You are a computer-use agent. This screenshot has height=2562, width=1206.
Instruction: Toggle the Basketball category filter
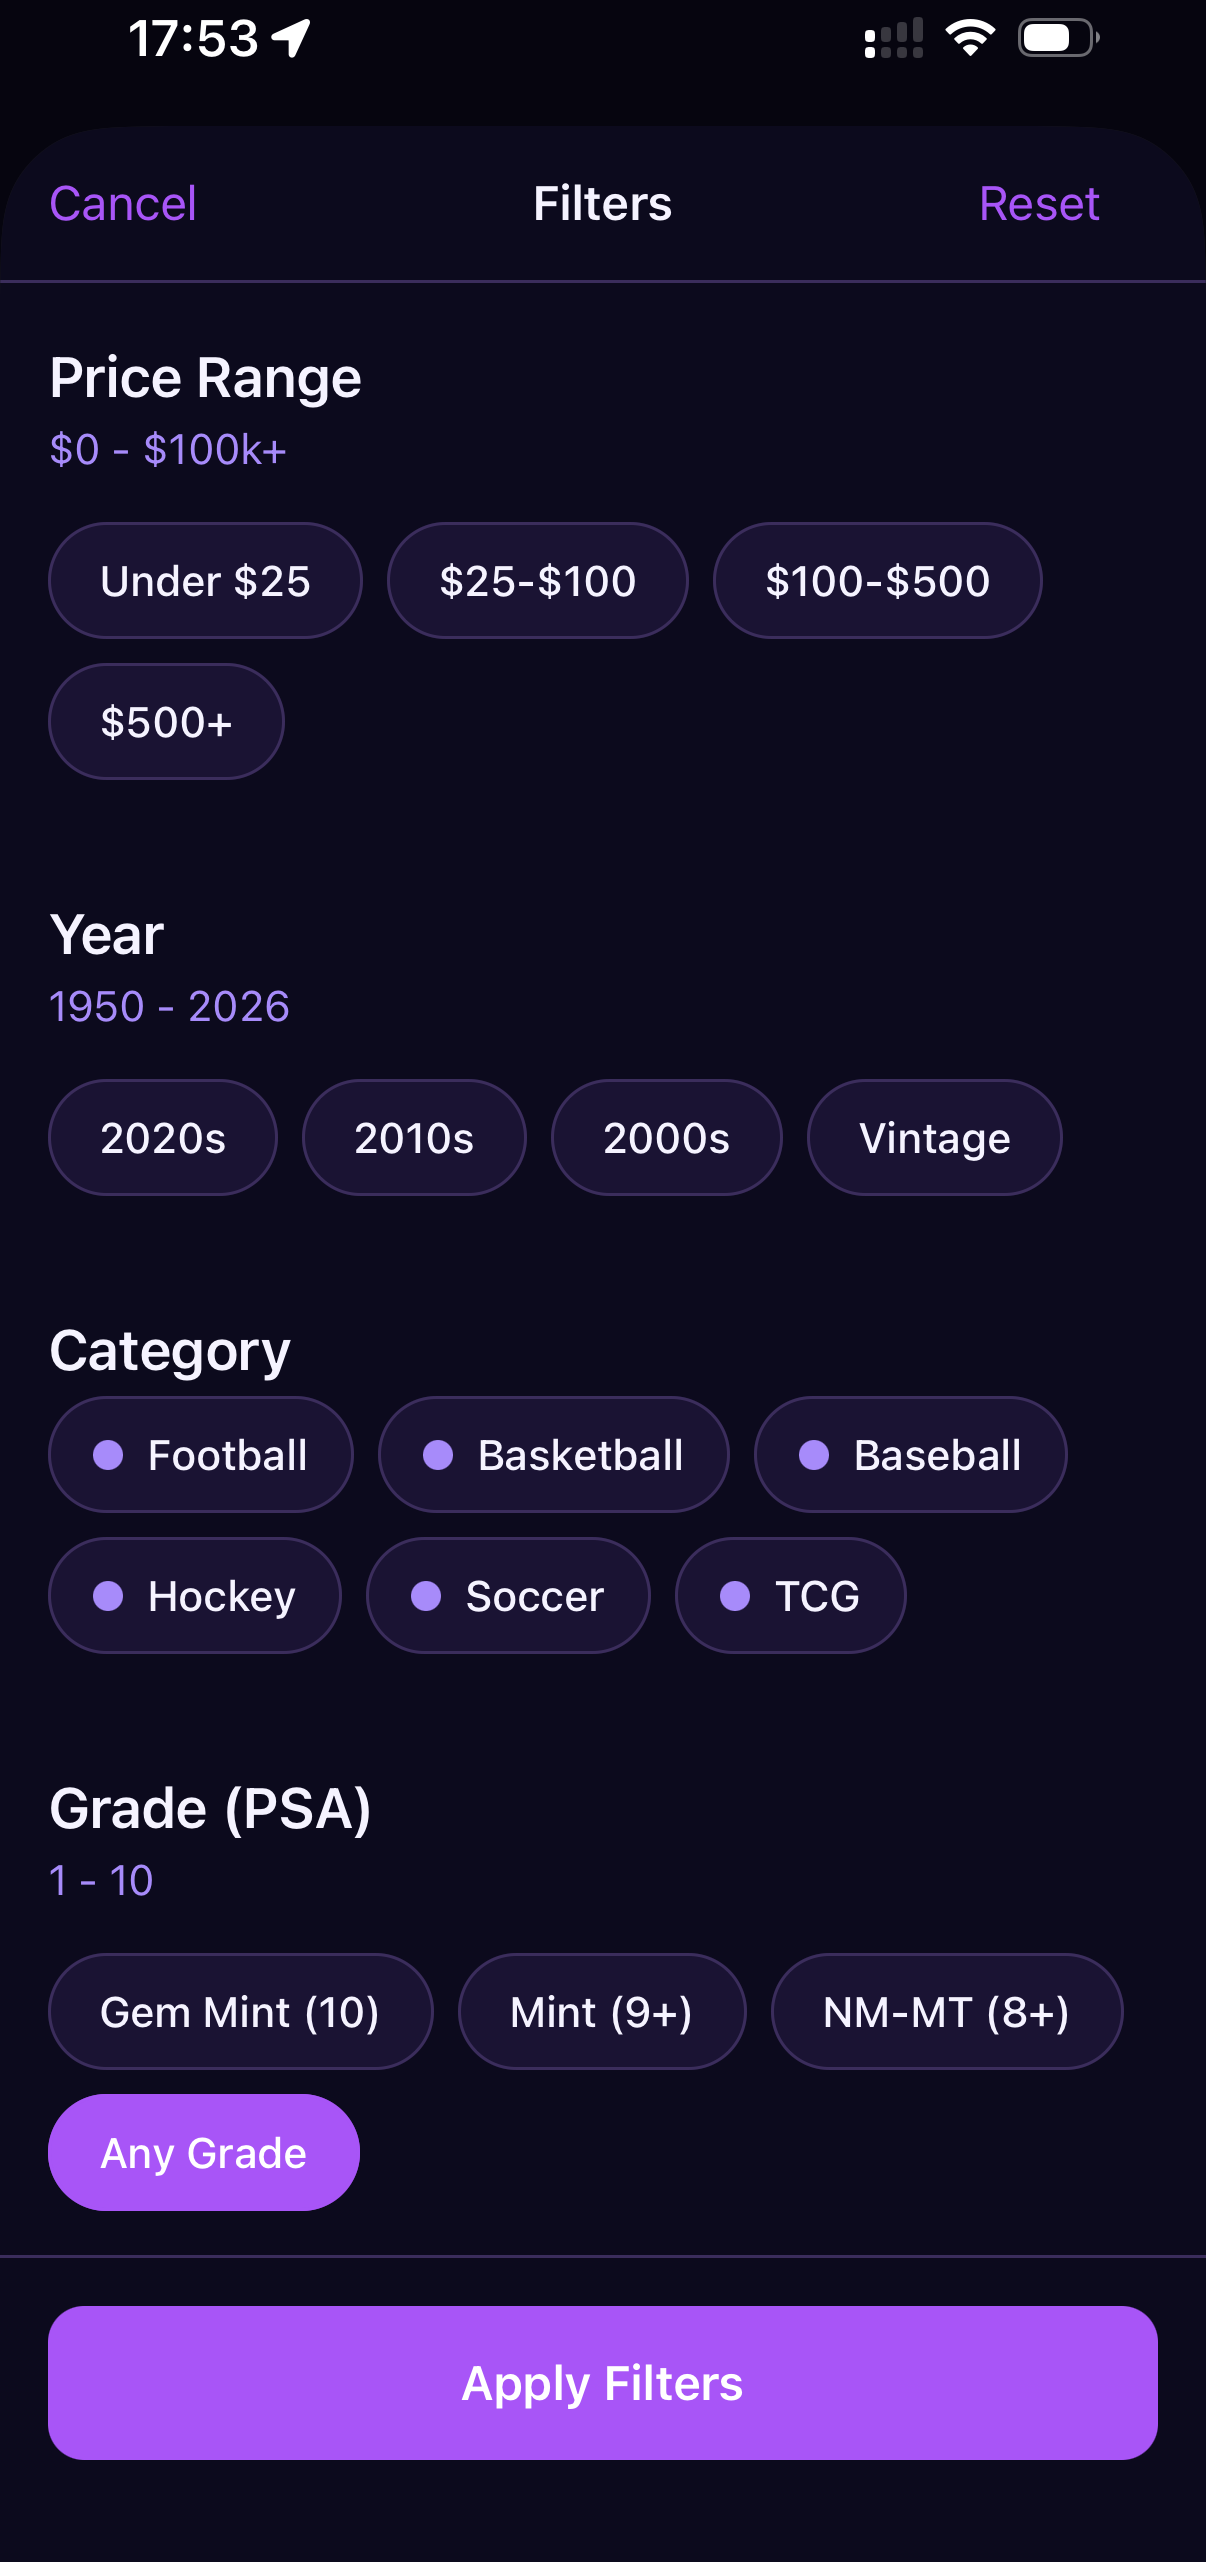(x=553, y=1455)
